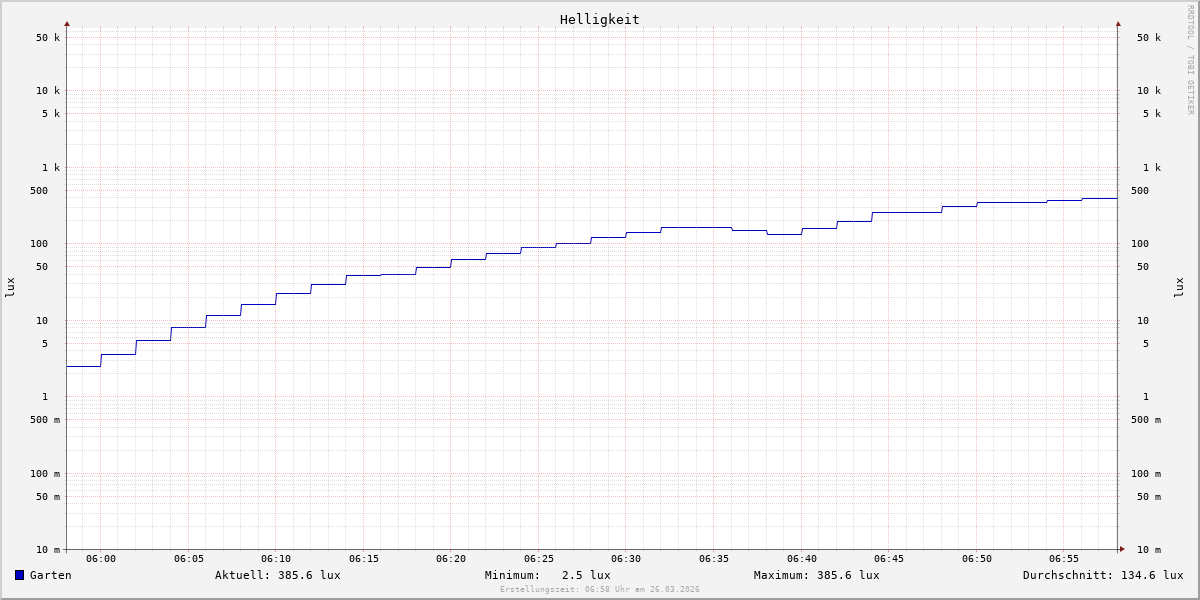Select the right vertical lux axis title
This screenshot has height=600, width=1200.
pos(1179,287)
